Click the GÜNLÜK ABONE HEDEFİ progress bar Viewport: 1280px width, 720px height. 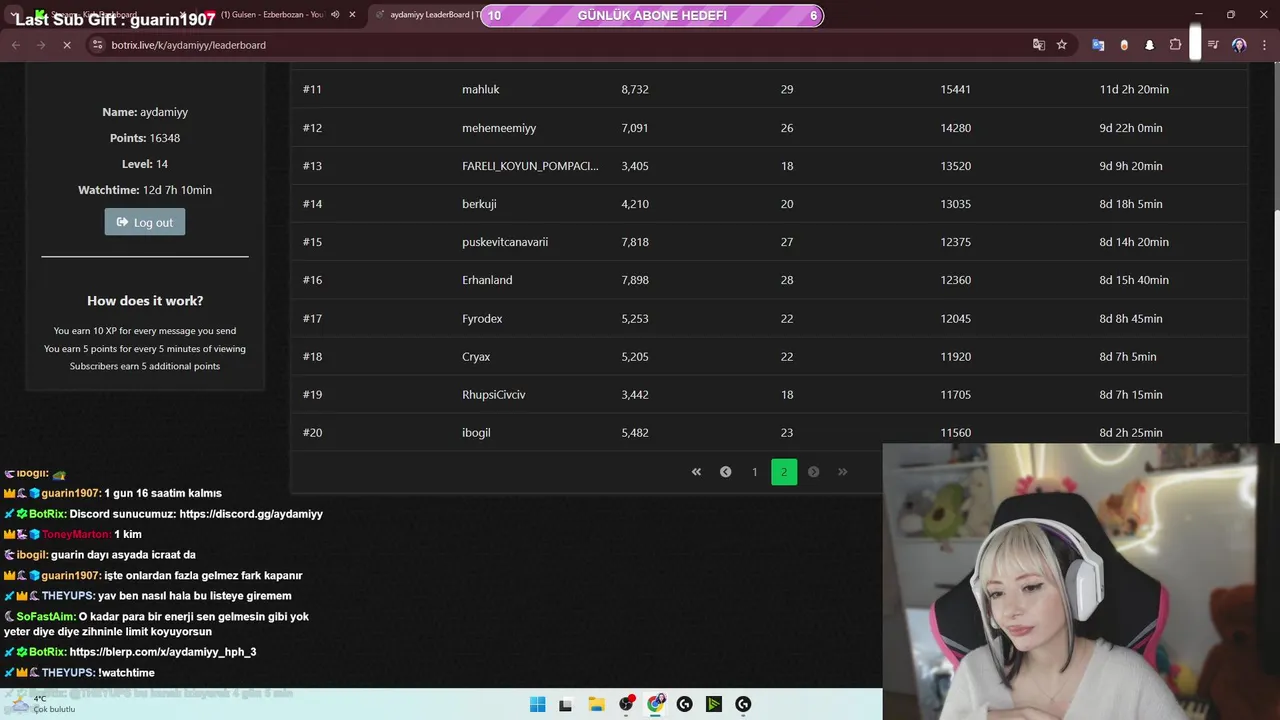(652, 15)
